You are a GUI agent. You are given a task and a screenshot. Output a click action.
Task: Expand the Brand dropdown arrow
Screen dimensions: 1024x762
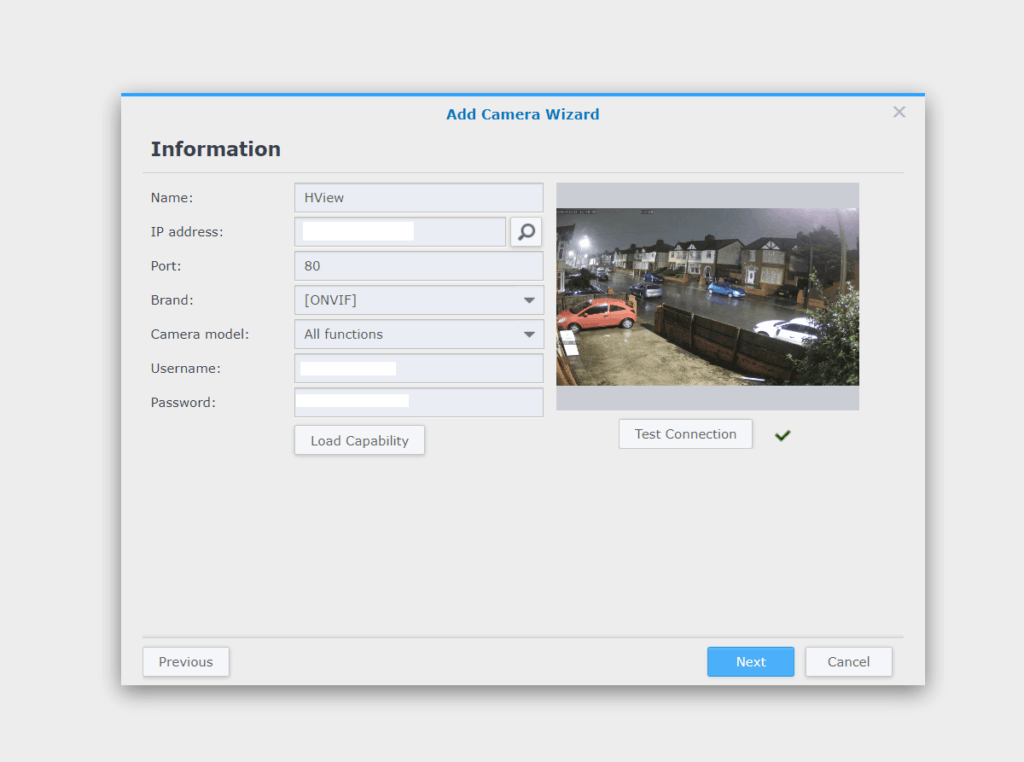pyautogui.click(x=529, y=300)
